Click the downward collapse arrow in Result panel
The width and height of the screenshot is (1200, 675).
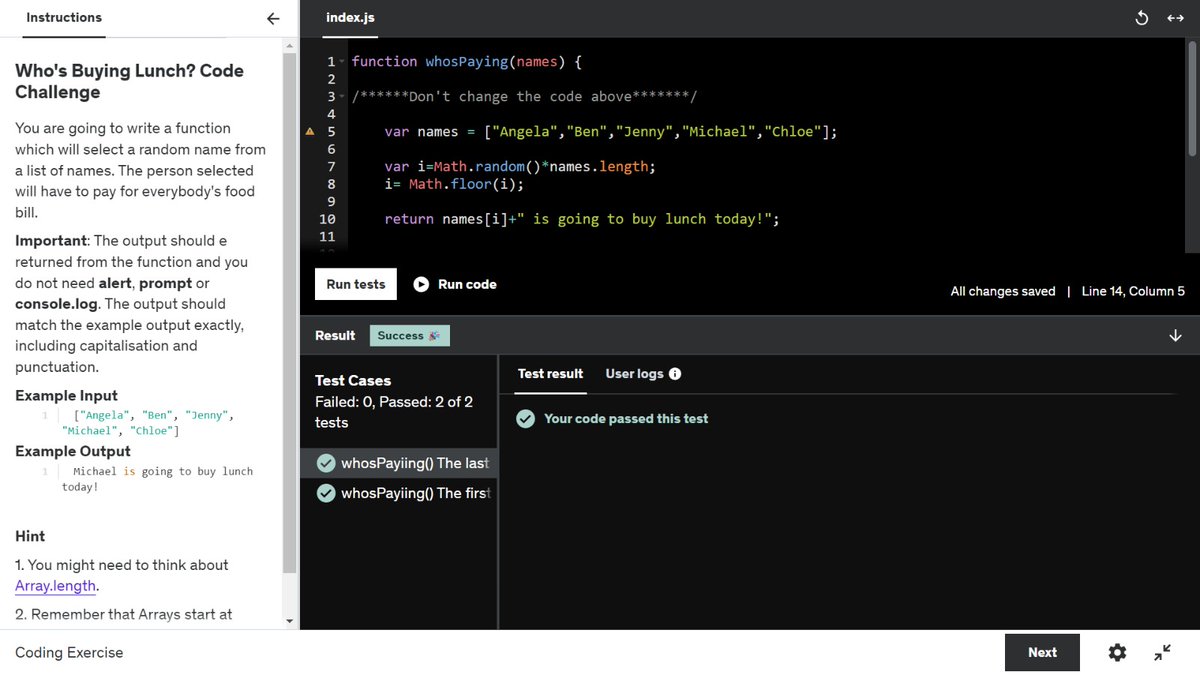[1176, 335]
